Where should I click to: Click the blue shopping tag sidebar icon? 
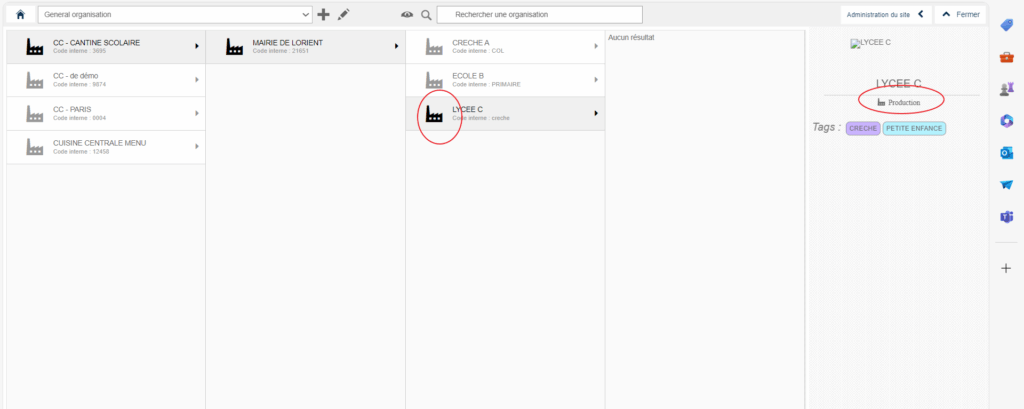pyautogui.click(x=1006, y=25)
